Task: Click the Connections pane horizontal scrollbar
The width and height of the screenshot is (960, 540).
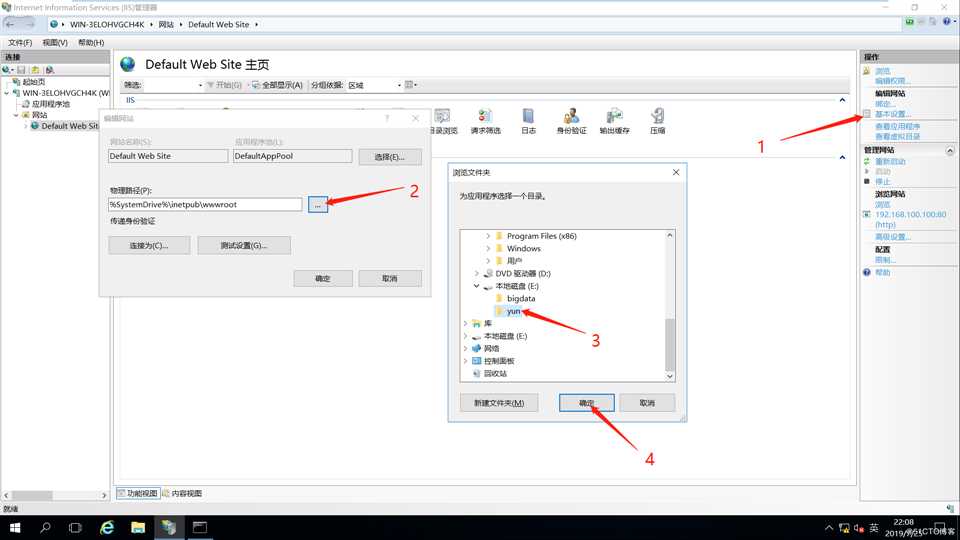Action: point(55,495)
